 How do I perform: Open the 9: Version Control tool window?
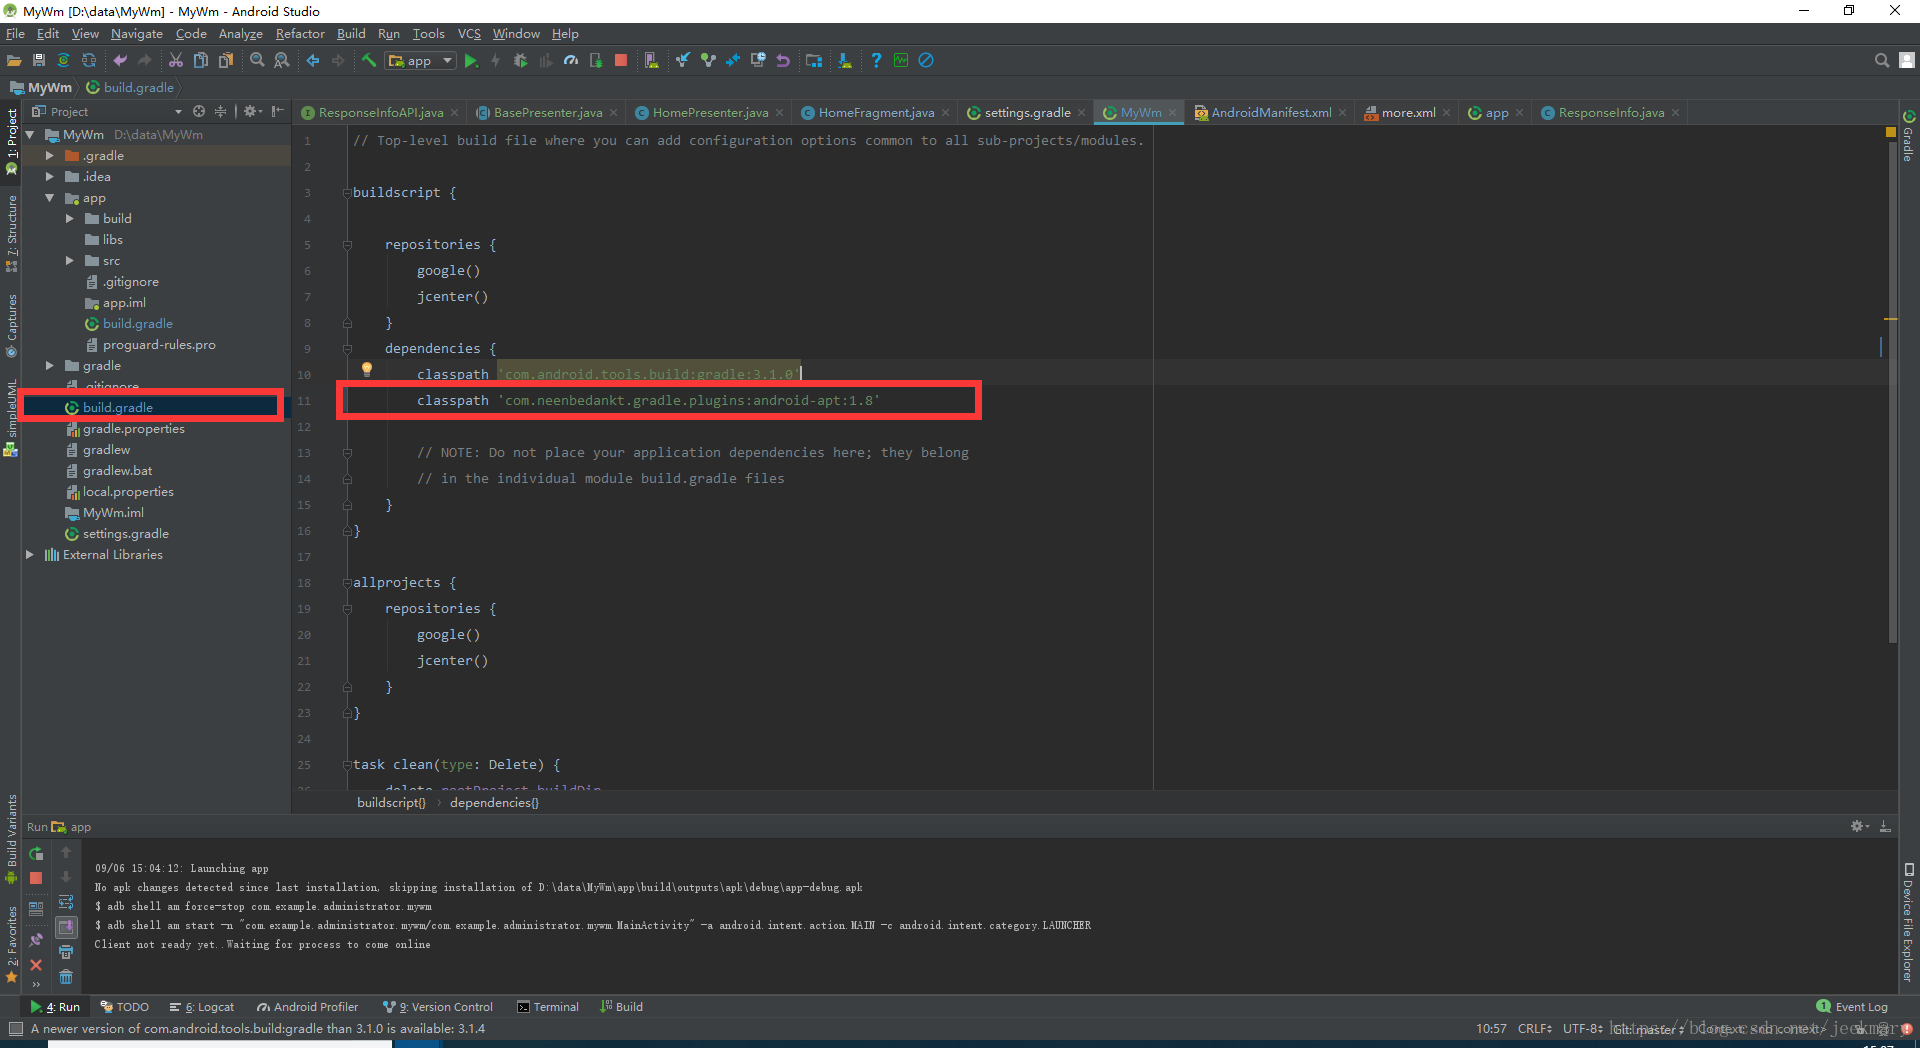[438, 1007]
